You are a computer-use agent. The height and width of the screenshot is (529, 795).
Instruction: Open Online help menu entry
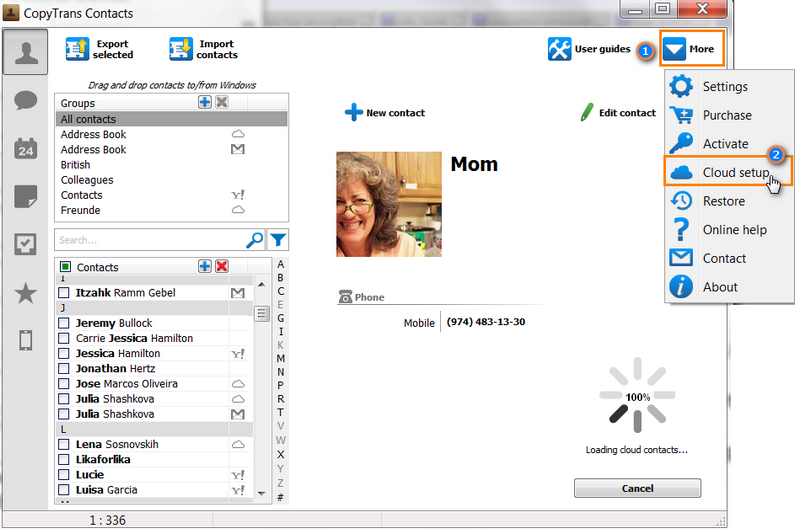tap(729, 230)
